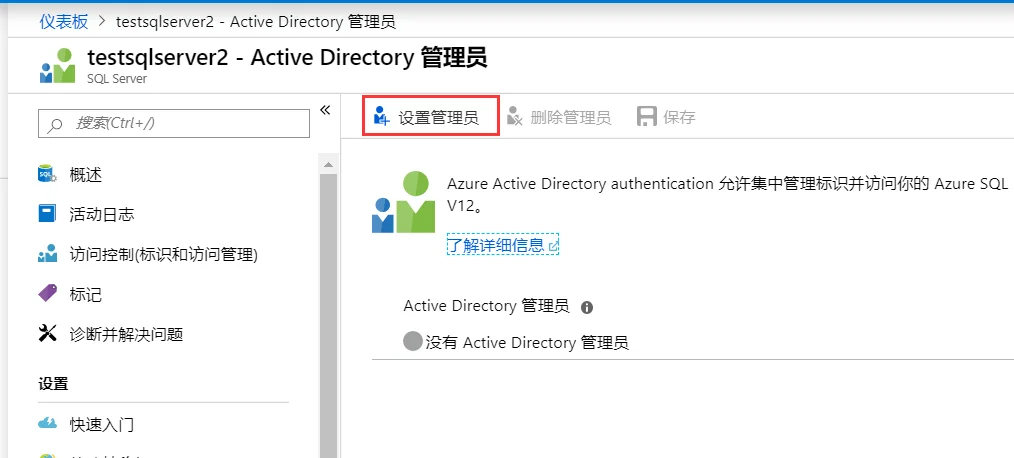Screen dimensions: 1014x458
Task: Click the page title testsqlserver2 - Active Directory 管理员
Action: 287,57
